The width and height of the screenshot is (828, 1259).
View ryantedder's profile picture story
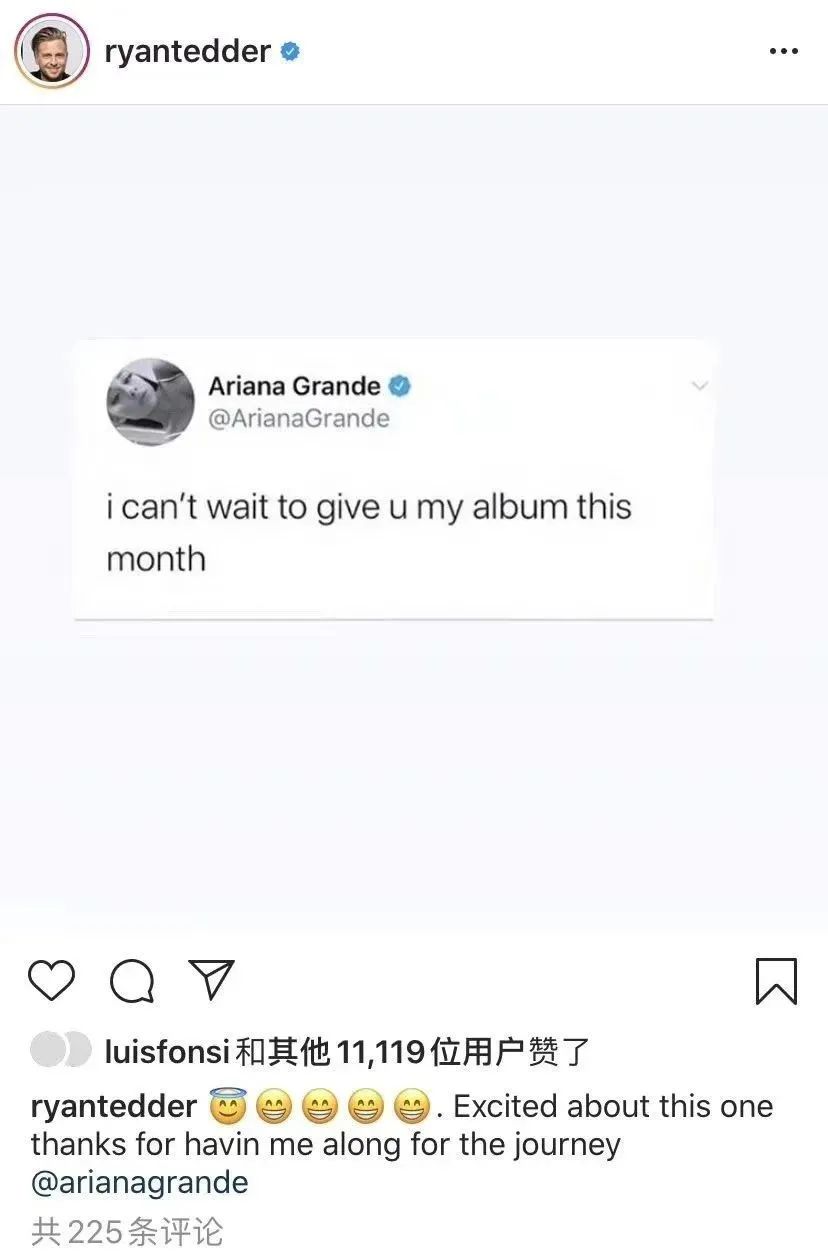coord(51,51)
